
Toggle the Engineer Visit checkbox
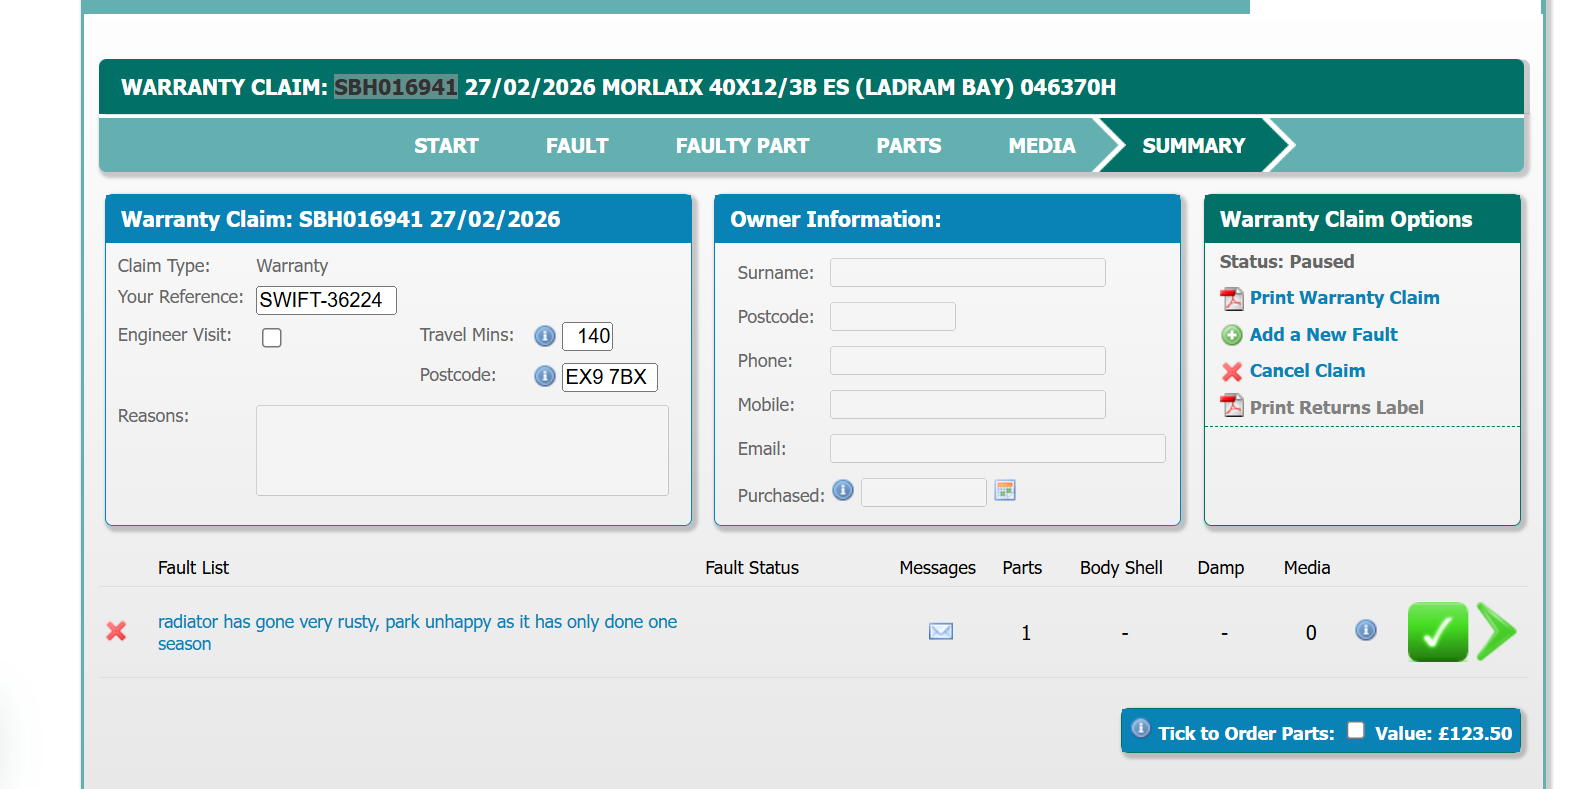272,338
